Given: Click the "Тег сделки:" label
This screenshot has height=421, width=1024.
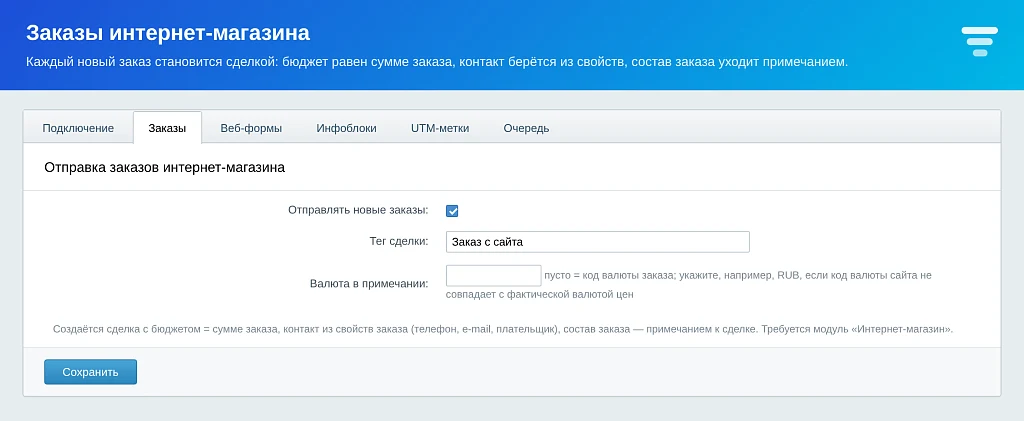Looking at the screenshot, I should point(398,242).
